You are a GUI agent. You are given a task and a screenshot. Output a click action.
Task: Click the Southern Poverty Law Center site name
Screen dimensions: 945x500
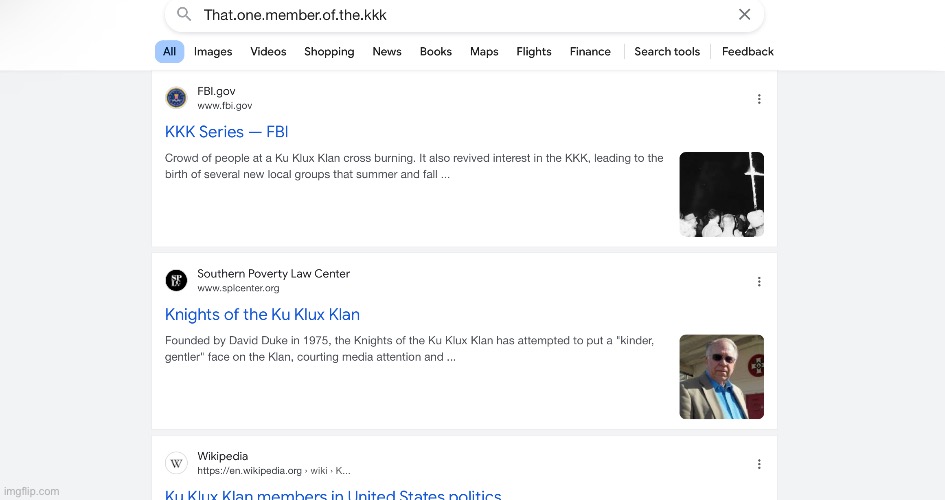(274, 273)
